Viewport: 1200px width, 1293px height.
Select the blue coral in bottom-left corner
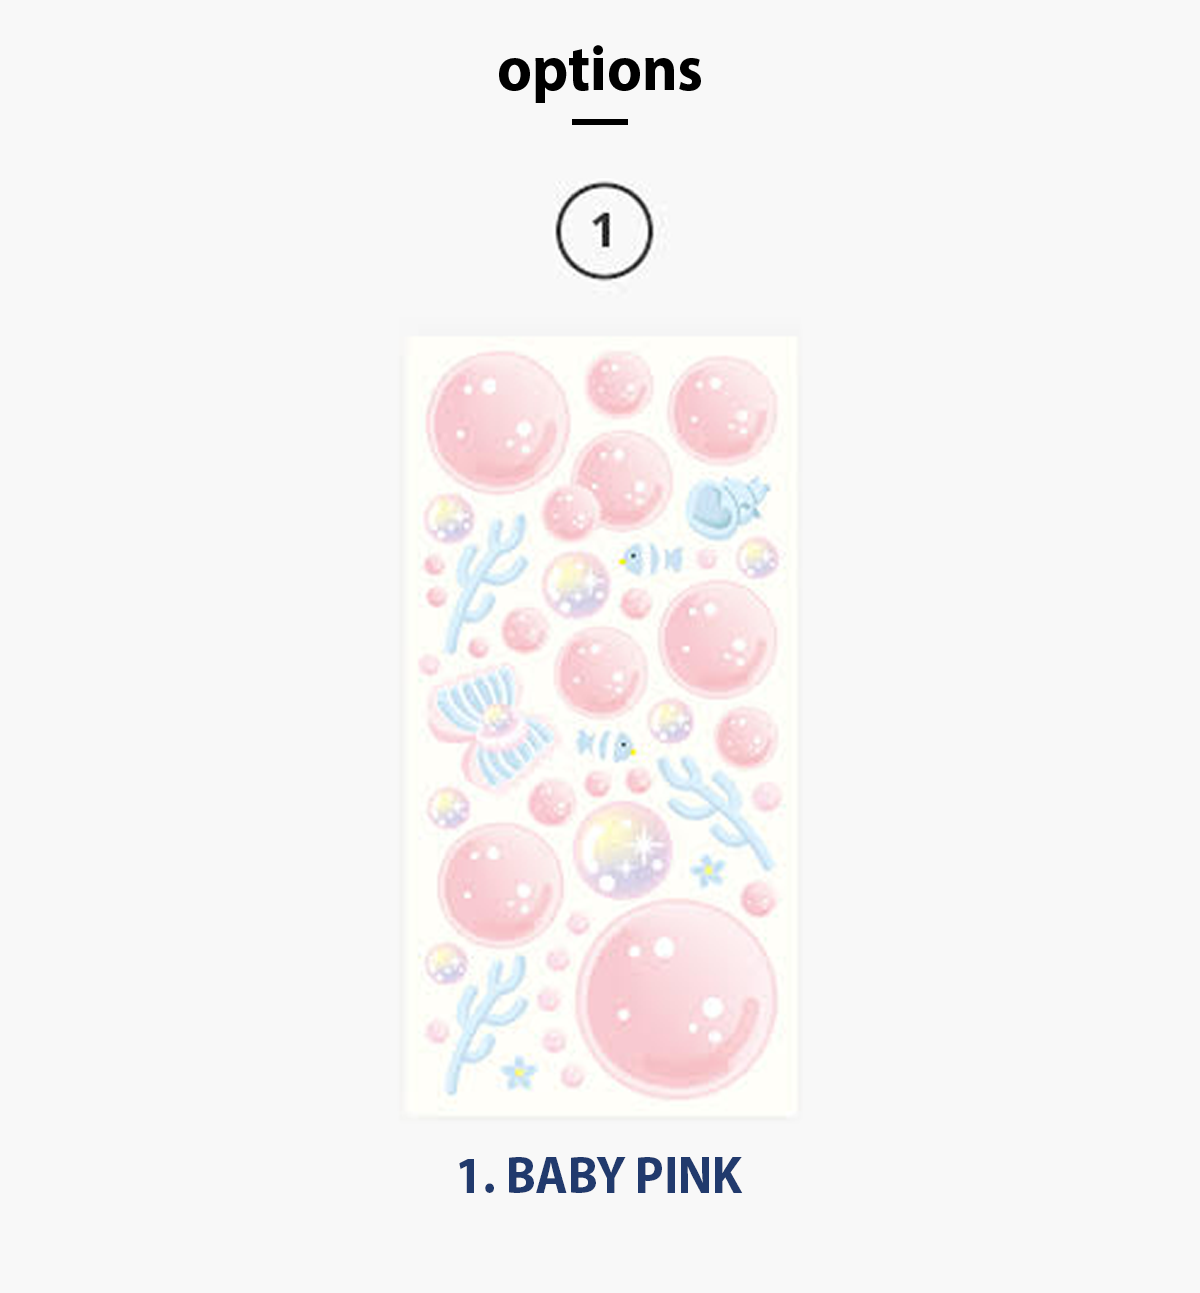point(484,1011)
